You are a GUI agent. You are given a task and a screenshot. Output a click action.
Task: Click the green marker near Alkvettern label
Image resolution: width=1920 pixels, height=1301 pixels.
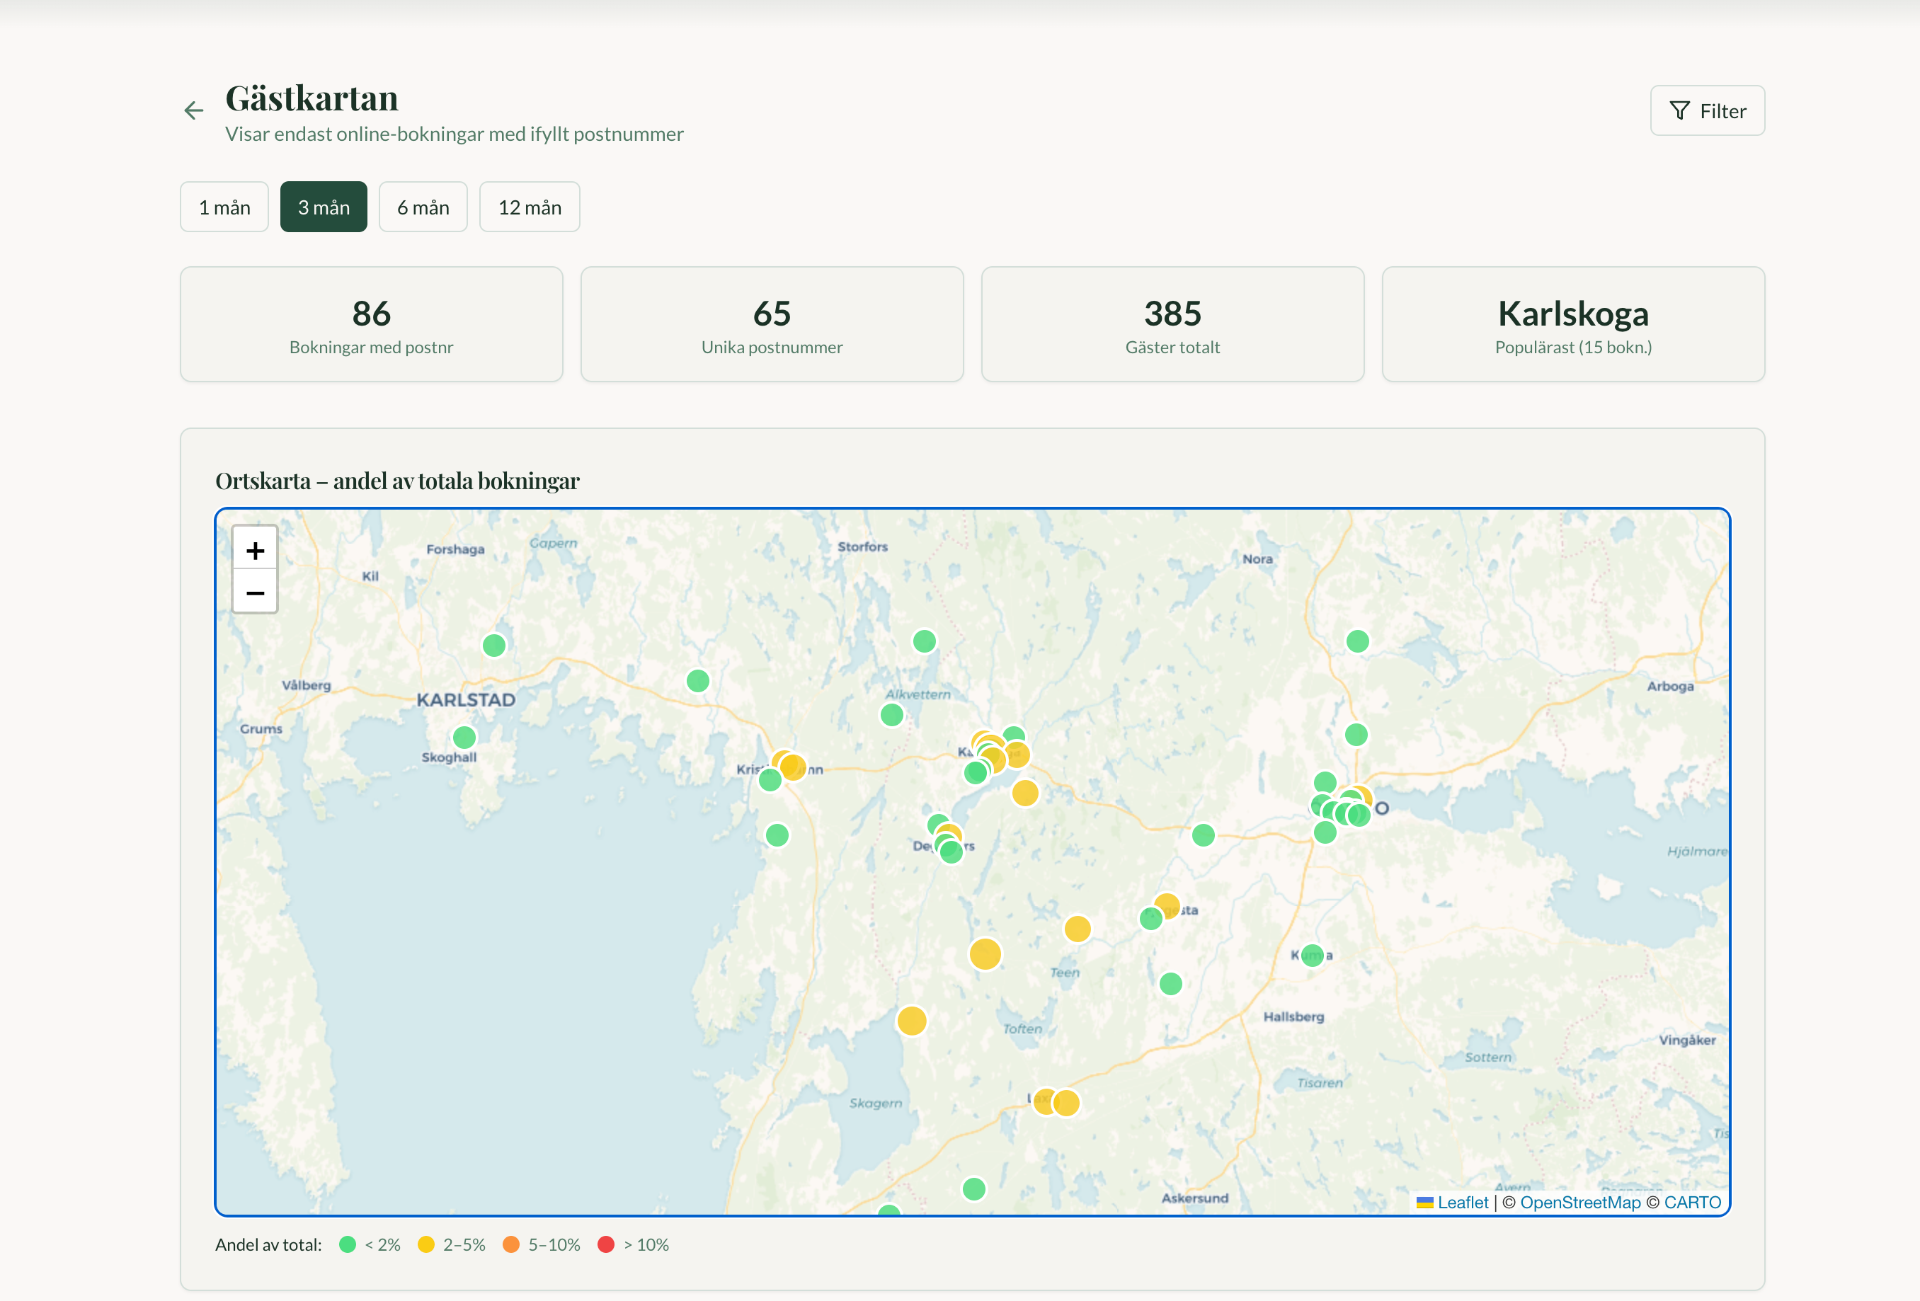tap(892, 715)
